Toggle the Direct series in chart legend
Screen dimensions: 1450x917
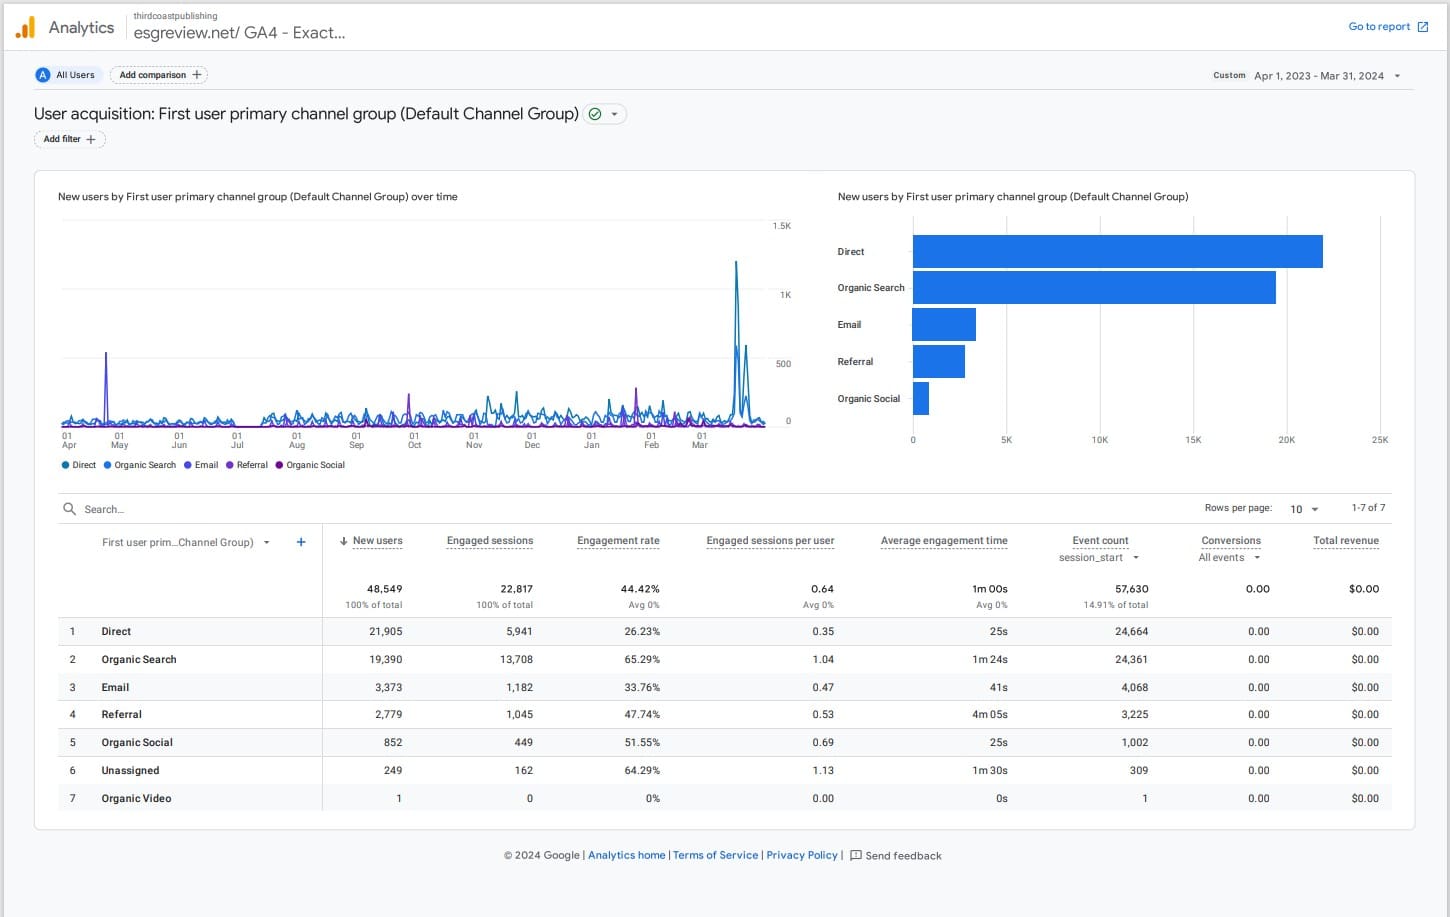(79, 465)
